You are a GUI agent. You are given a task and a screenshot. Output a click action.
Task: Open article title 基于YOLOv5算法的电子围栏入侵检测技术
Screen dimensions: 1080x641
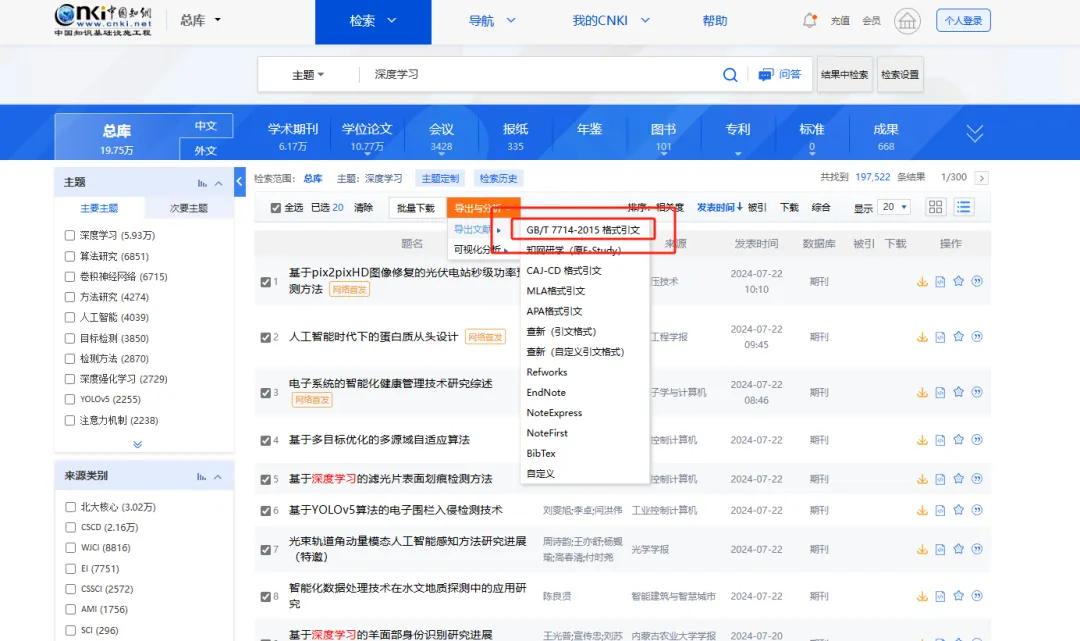click(x=395, y=510)
